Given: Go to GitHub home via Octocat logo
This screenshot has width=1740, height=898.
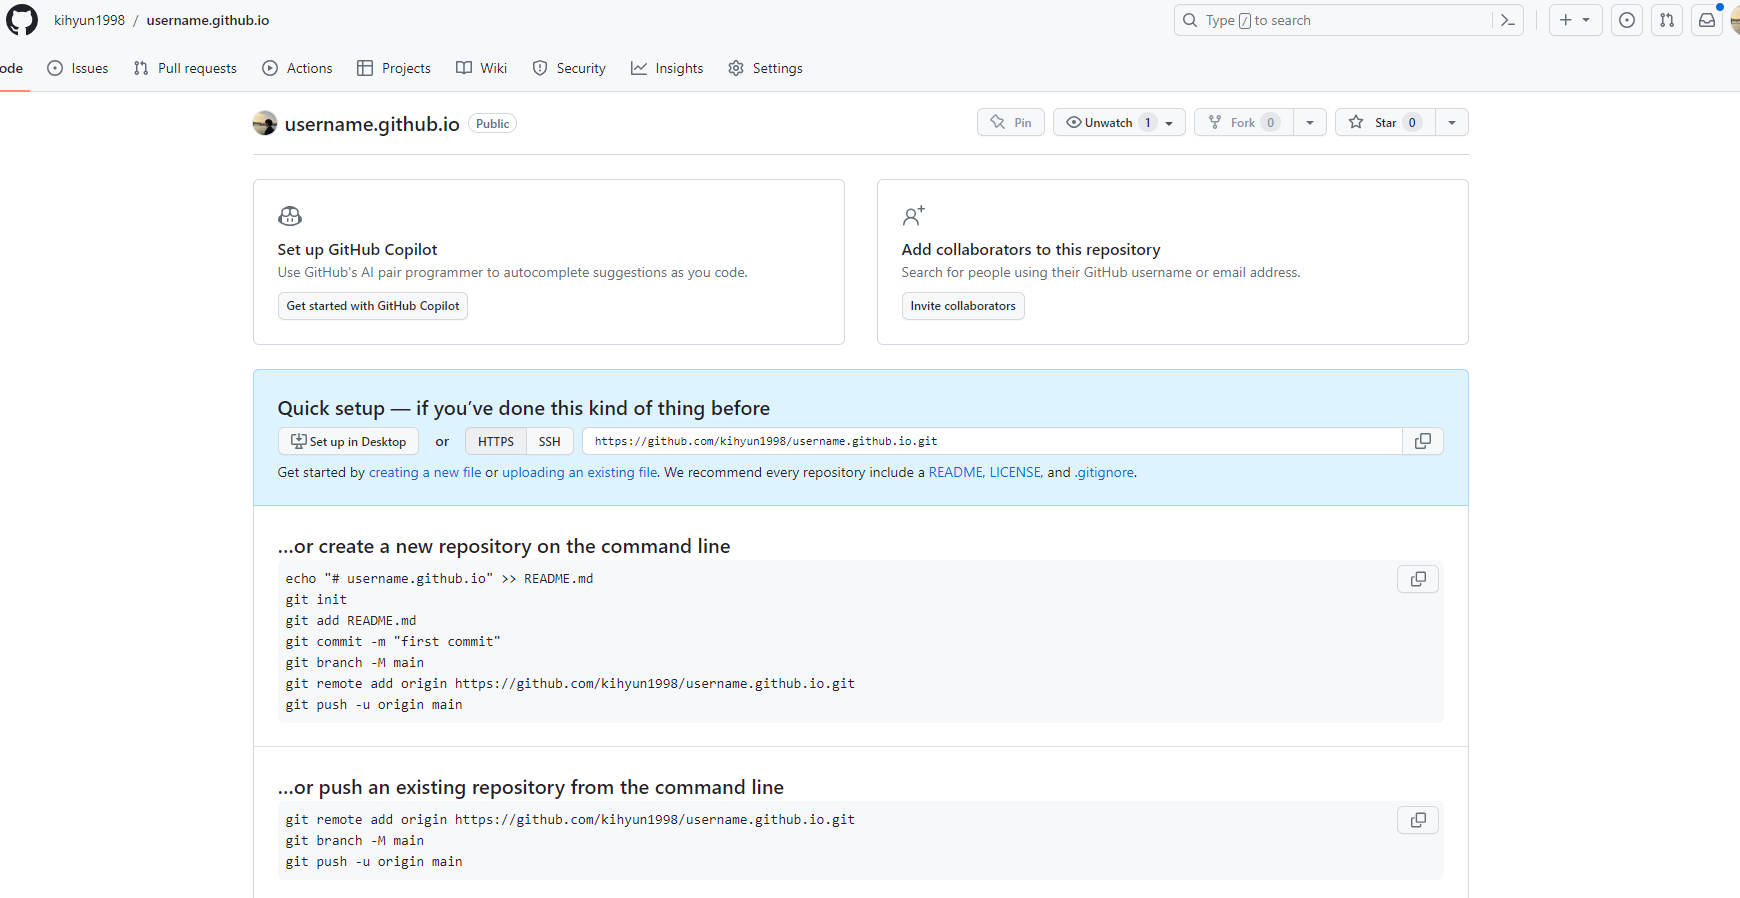Looking at the screenshot, I should [21, 20].
